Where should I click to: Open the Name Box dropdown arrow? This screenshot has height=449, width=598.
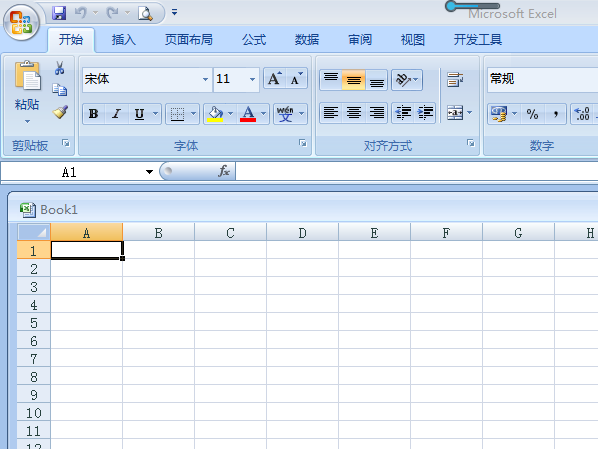[x=149, y=172]
